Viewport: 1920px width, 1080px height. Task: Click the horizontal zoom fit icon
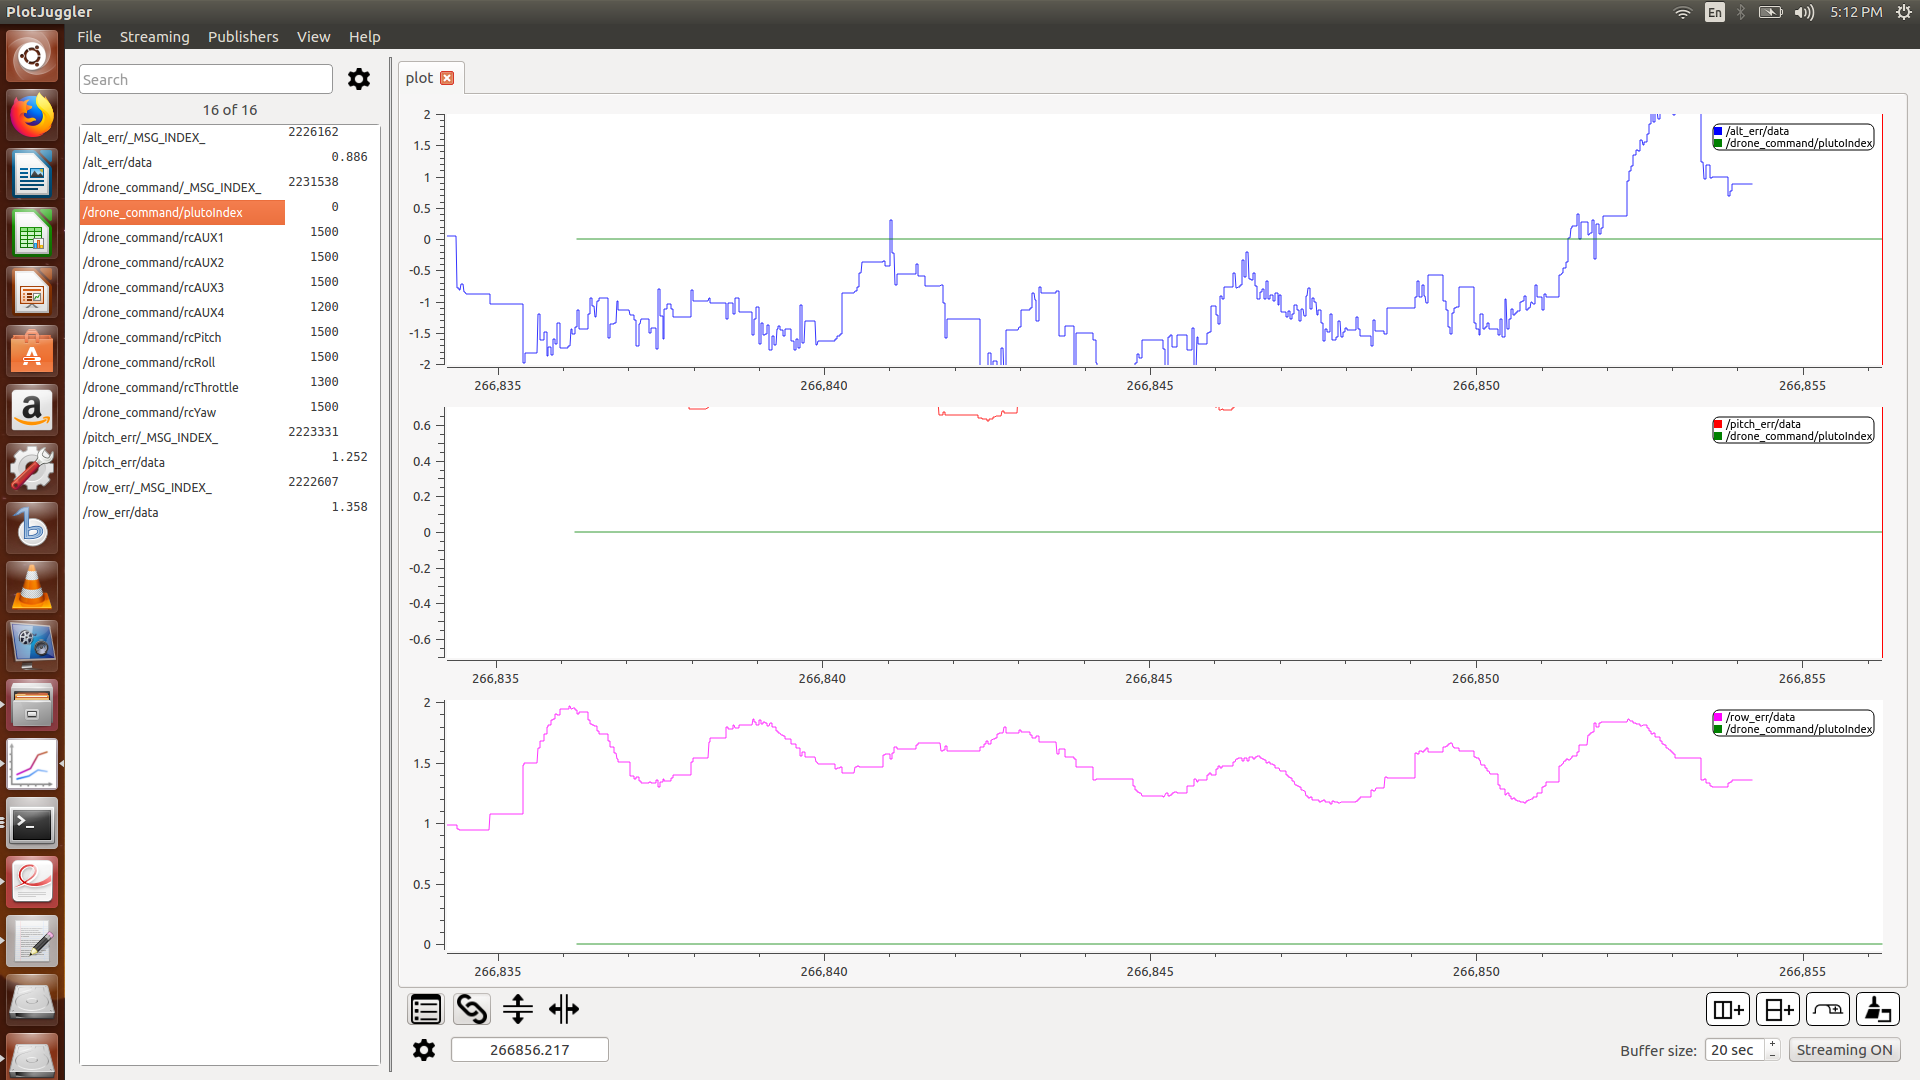[564, 1009]
